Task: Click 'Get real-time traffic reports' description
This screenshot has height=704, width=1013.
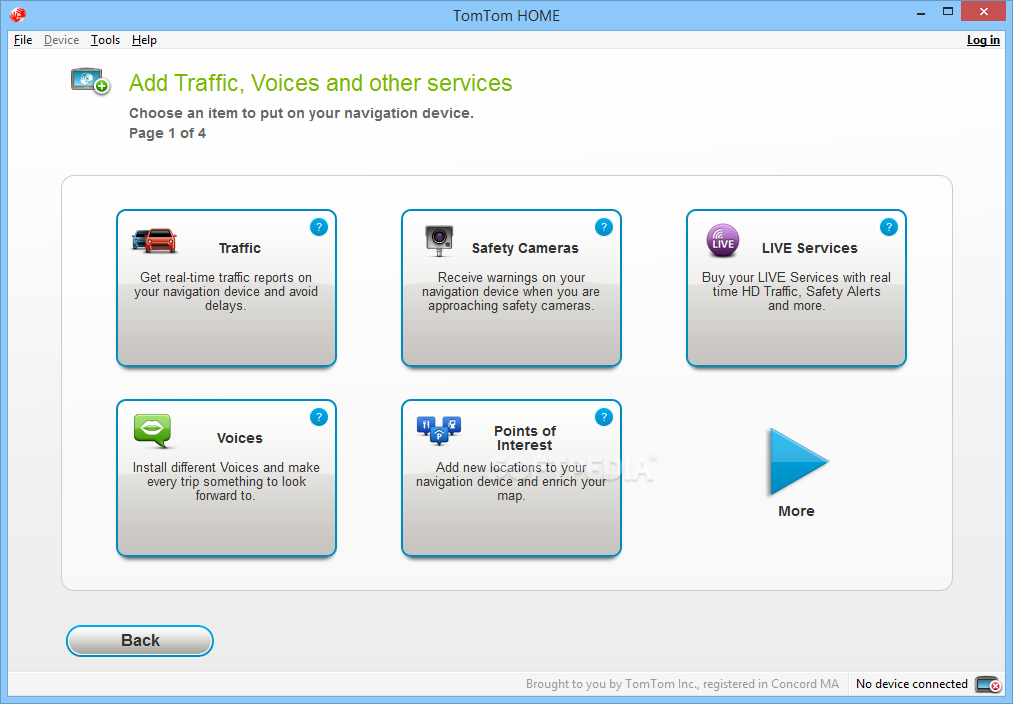Action: tap(226, 291)
